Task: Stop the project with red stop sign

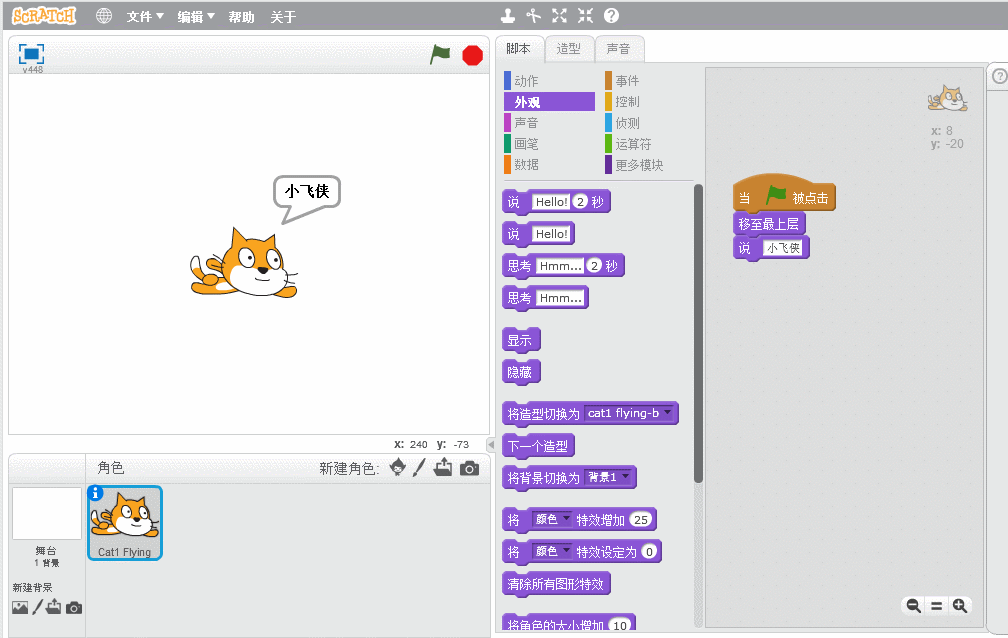Action: click(x=472, y=55)
